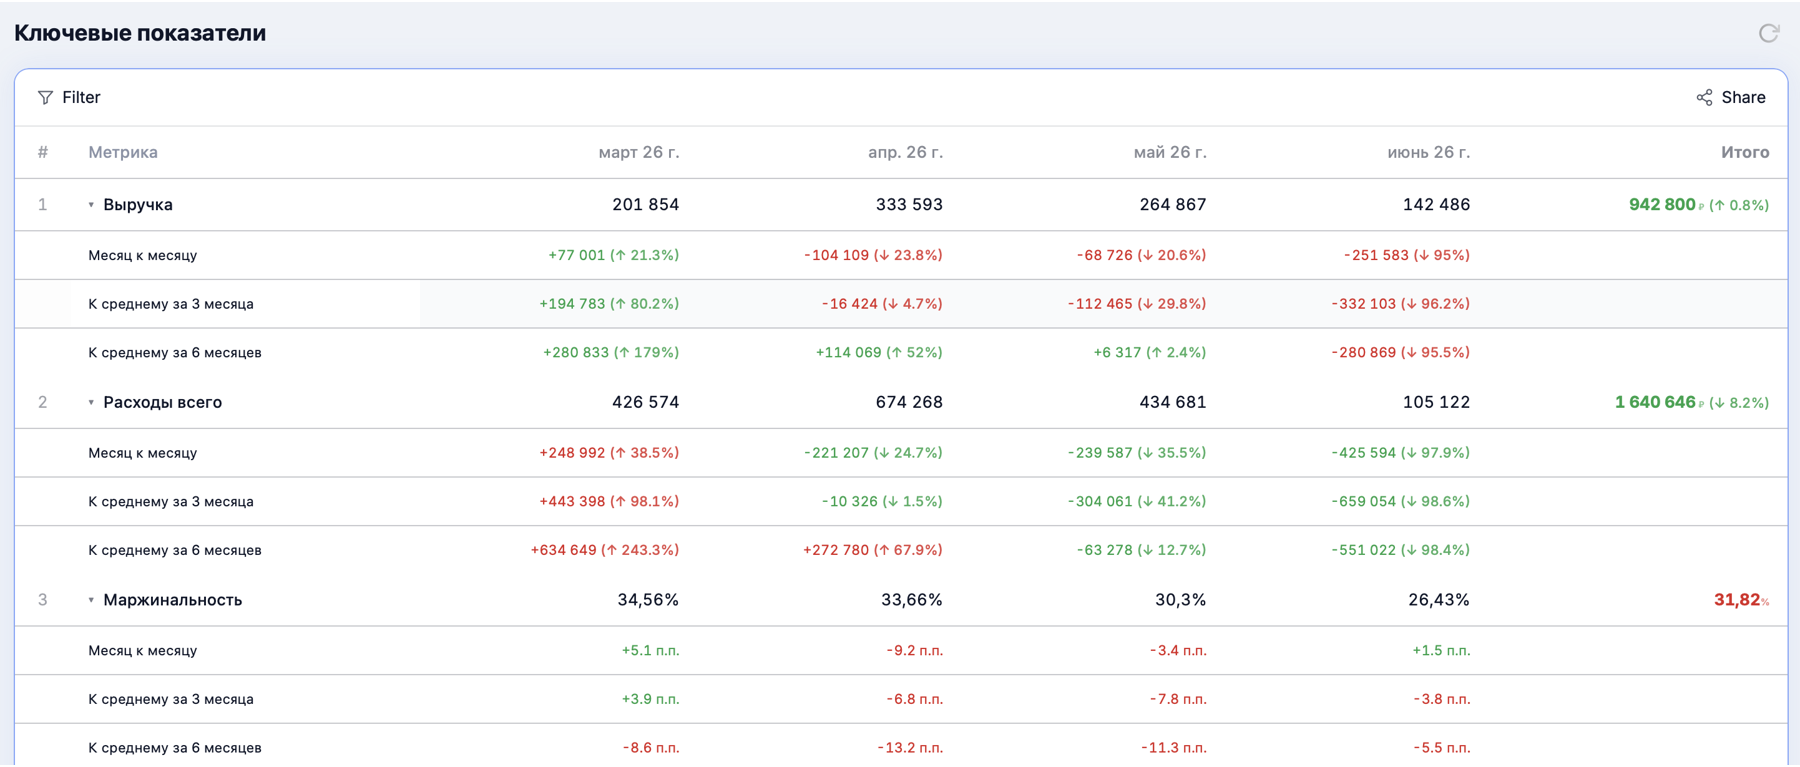Select К среднему за 3 месяца under Выручка
This screenshot has width=1800, height=767.
tap(171, 304)
